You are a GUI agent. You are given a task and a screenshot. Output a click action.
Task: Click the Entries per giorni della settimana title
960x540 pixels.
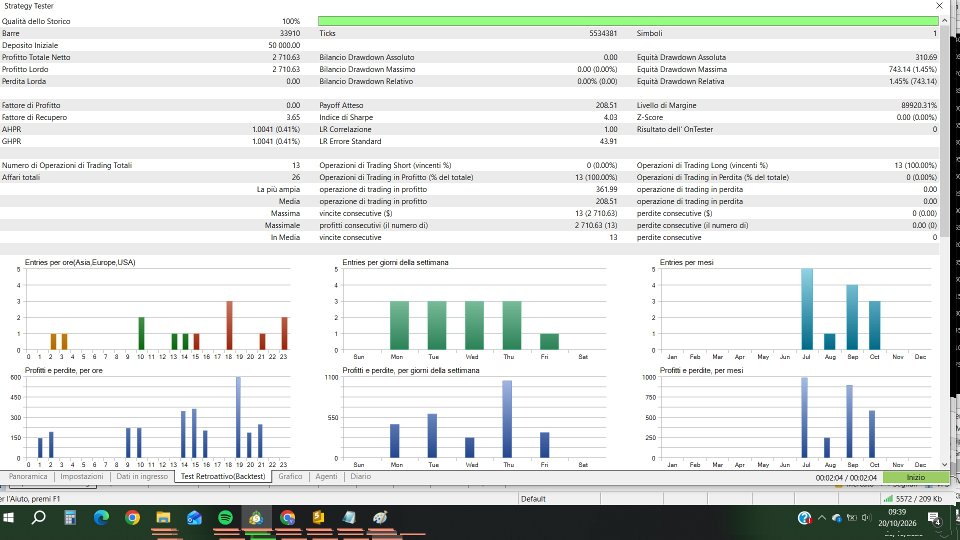(396, 262)
